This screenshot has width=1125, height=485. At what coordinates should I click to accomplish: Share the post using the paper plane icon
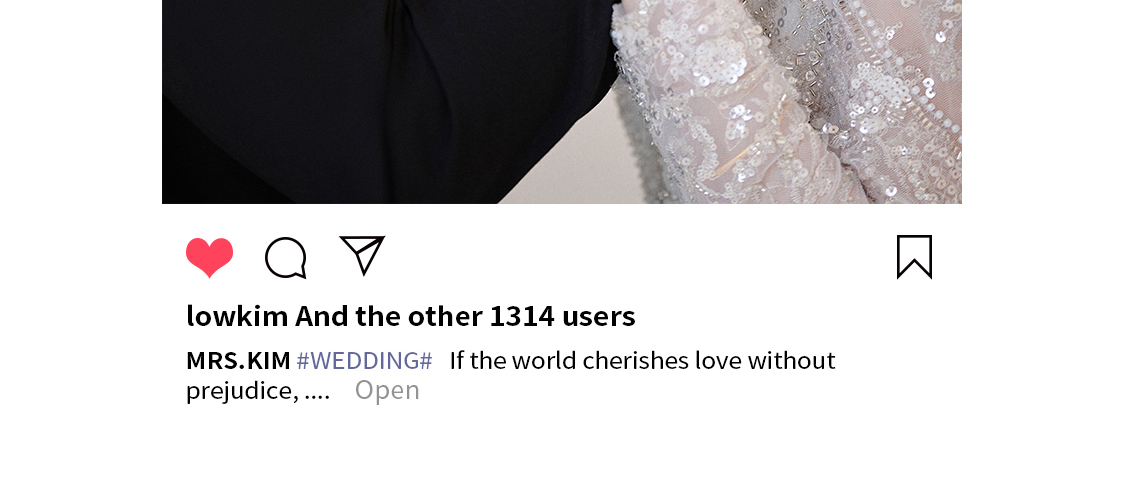362,255
